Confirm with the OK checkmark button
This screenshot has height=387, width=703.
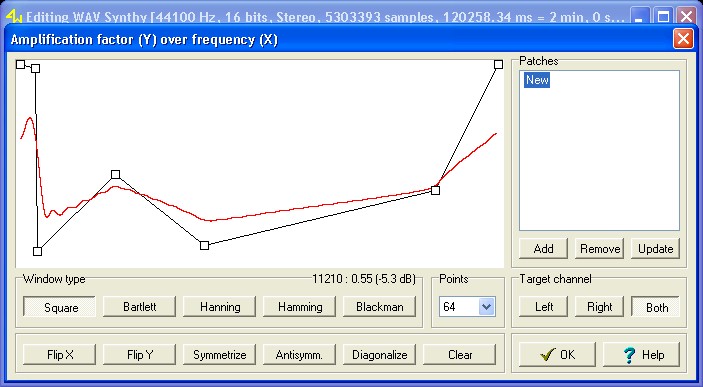(x=557, y=355)
